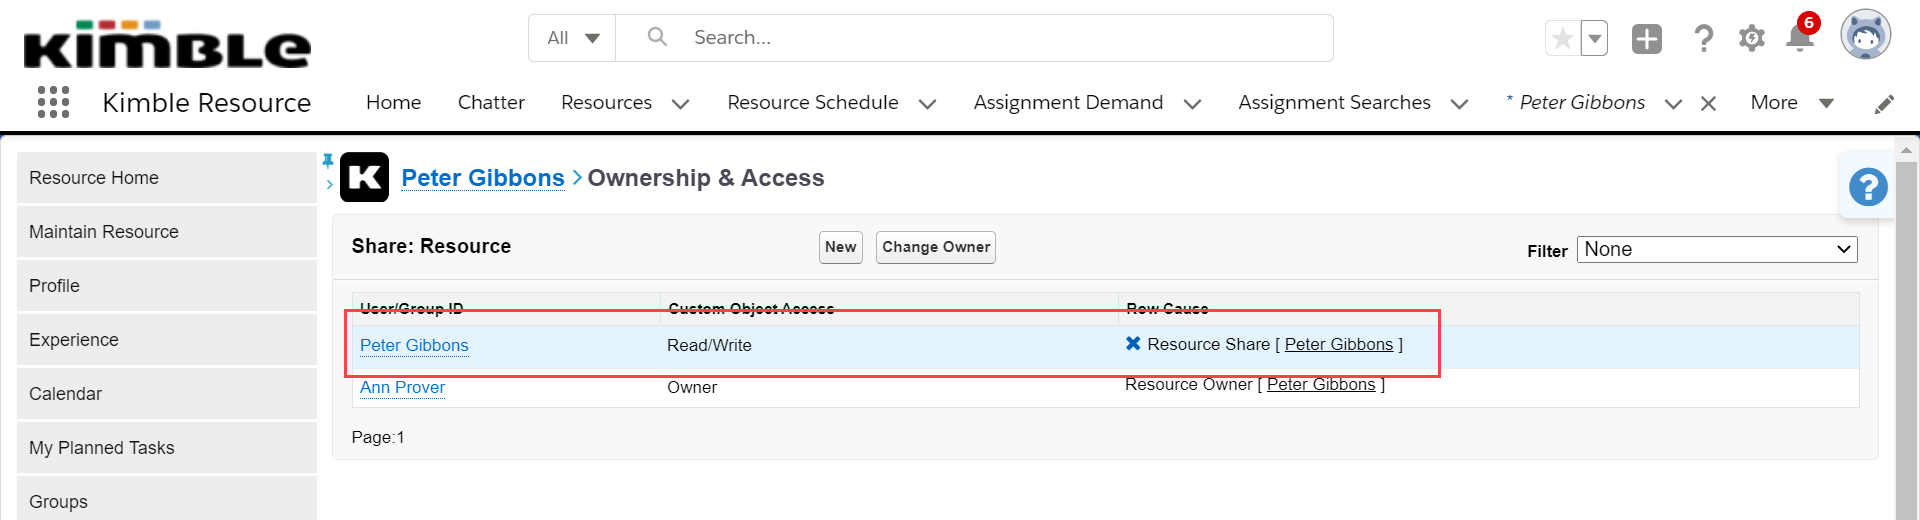Click the search magnifier icon
Screen dimensions: 1920x520
tap(657, 37)
